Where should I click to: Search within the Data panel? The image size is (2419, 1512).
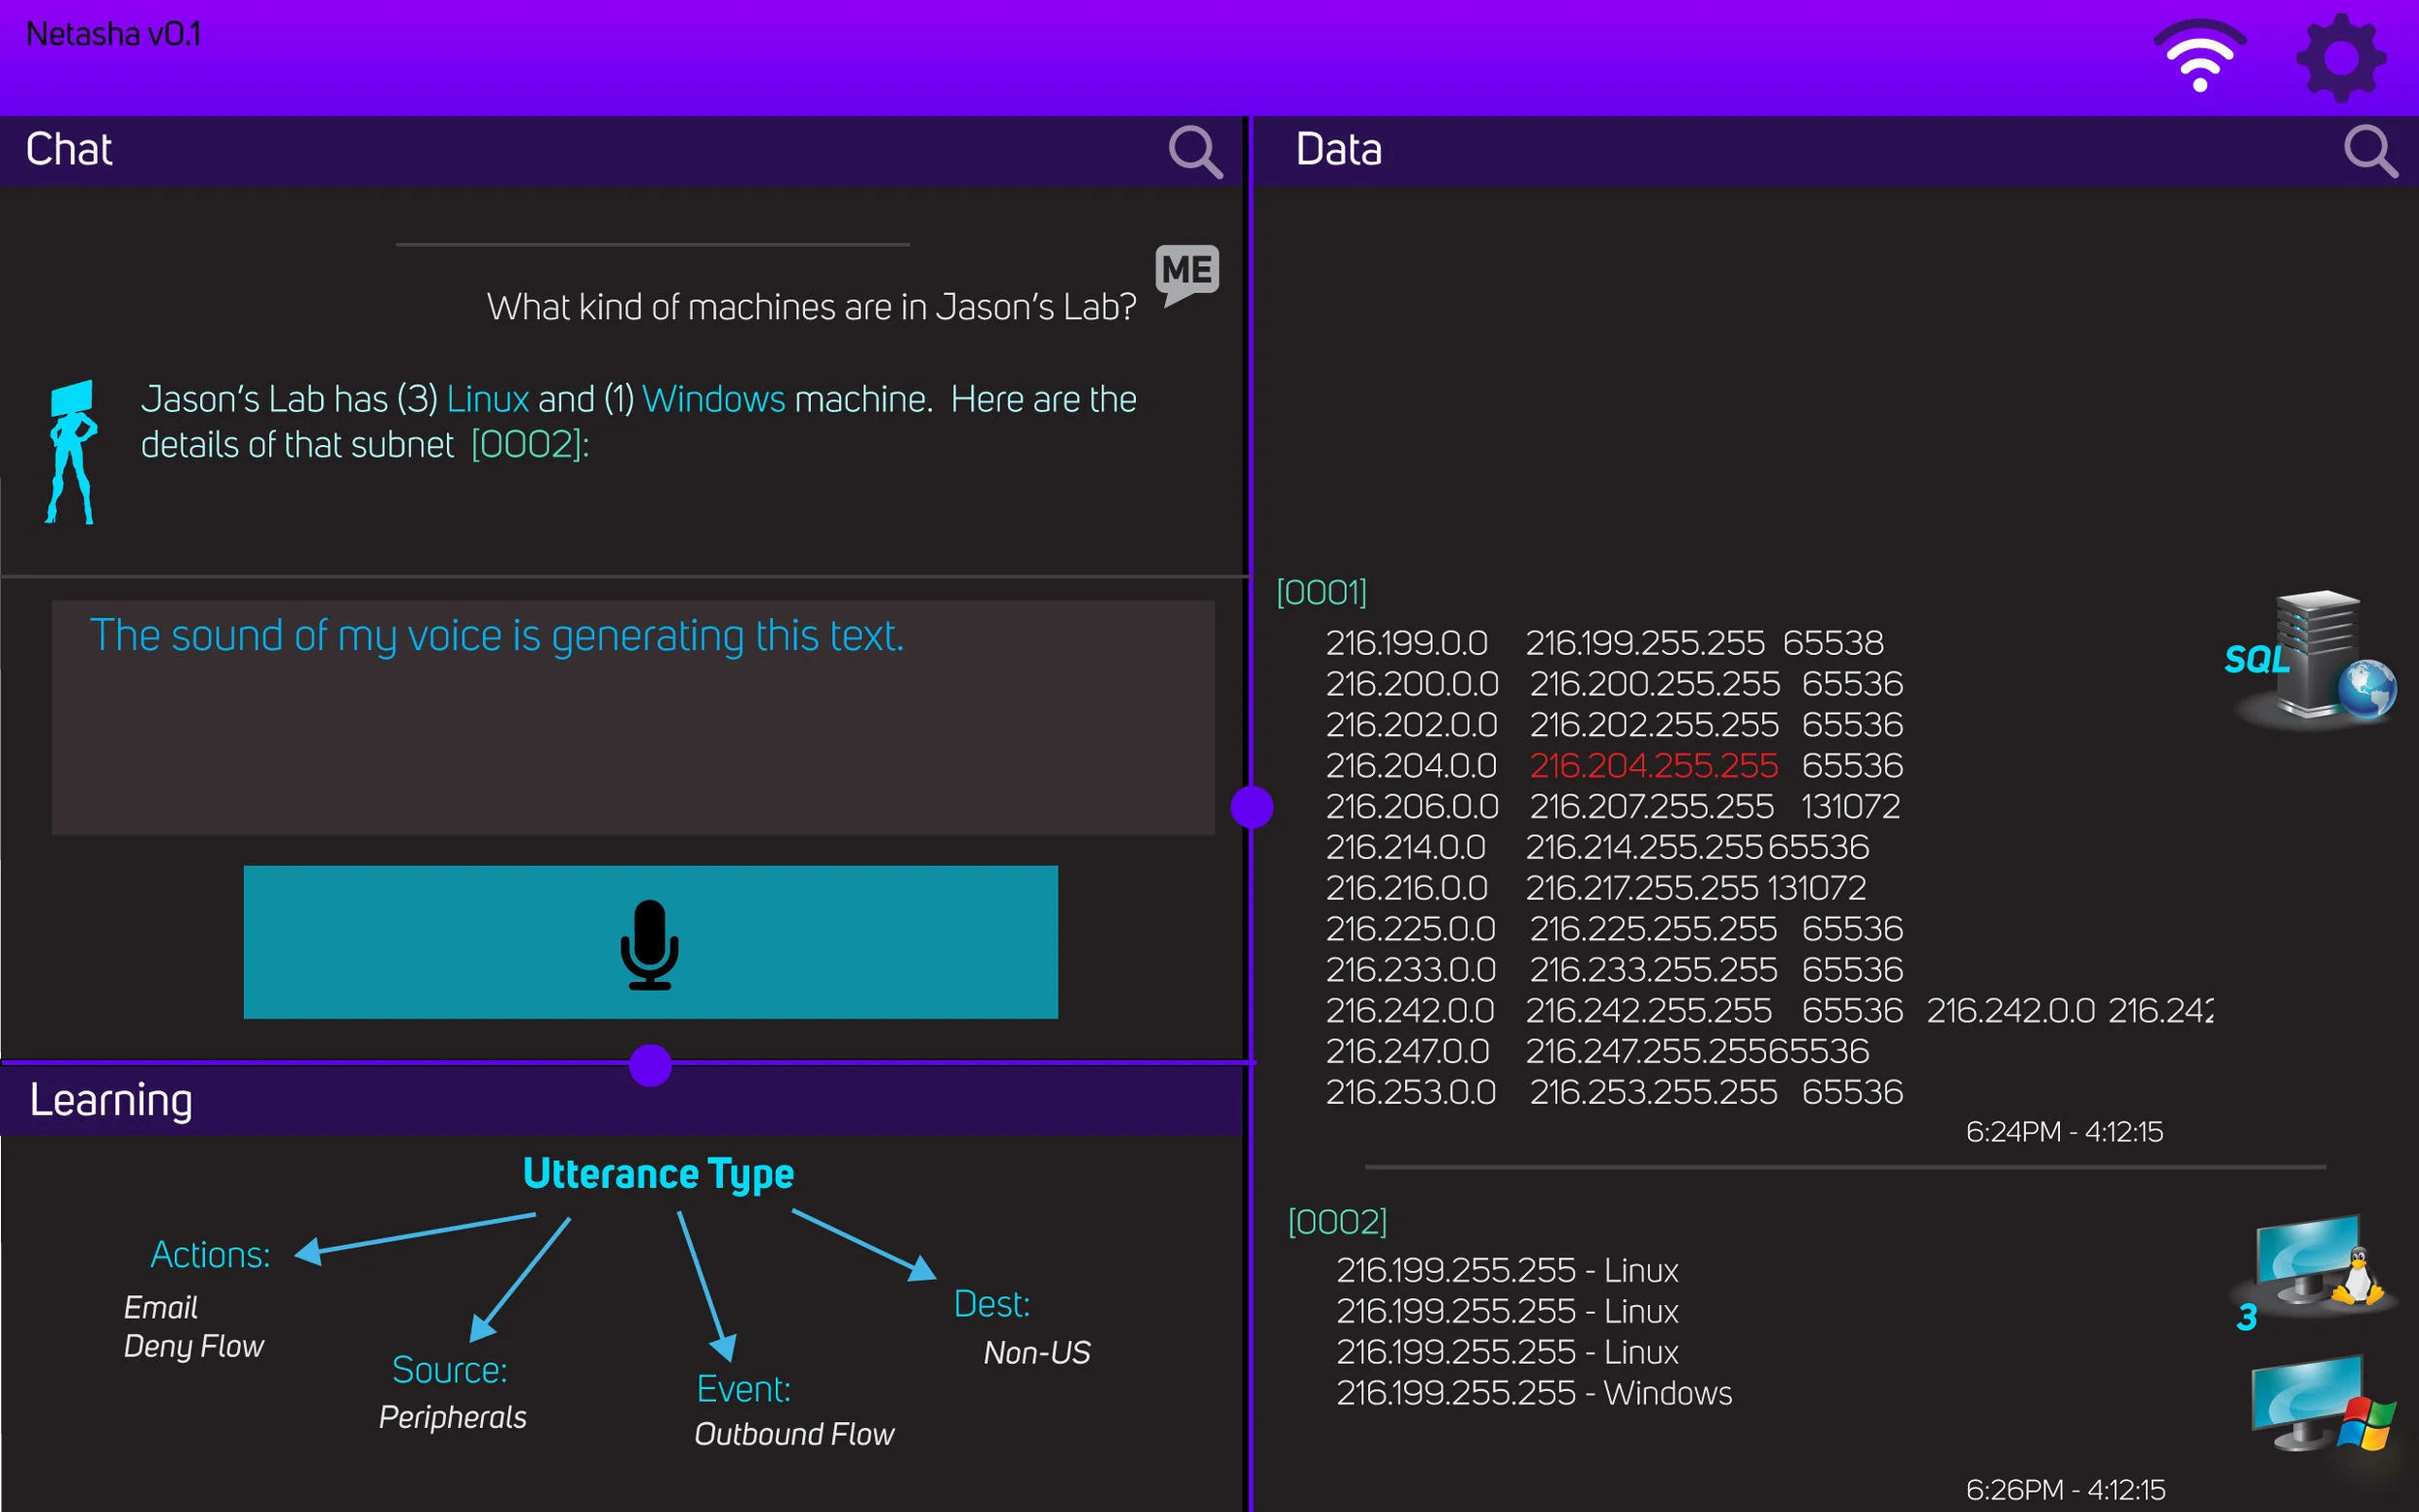click(2369, 152)
